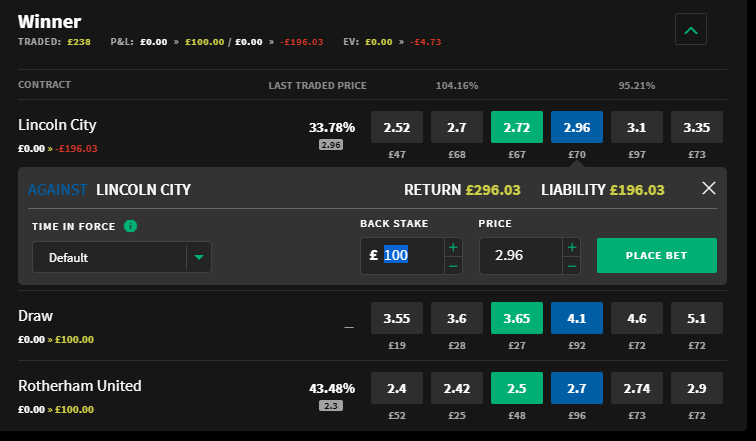Click the Last Traded Price column header

[317, 86]
